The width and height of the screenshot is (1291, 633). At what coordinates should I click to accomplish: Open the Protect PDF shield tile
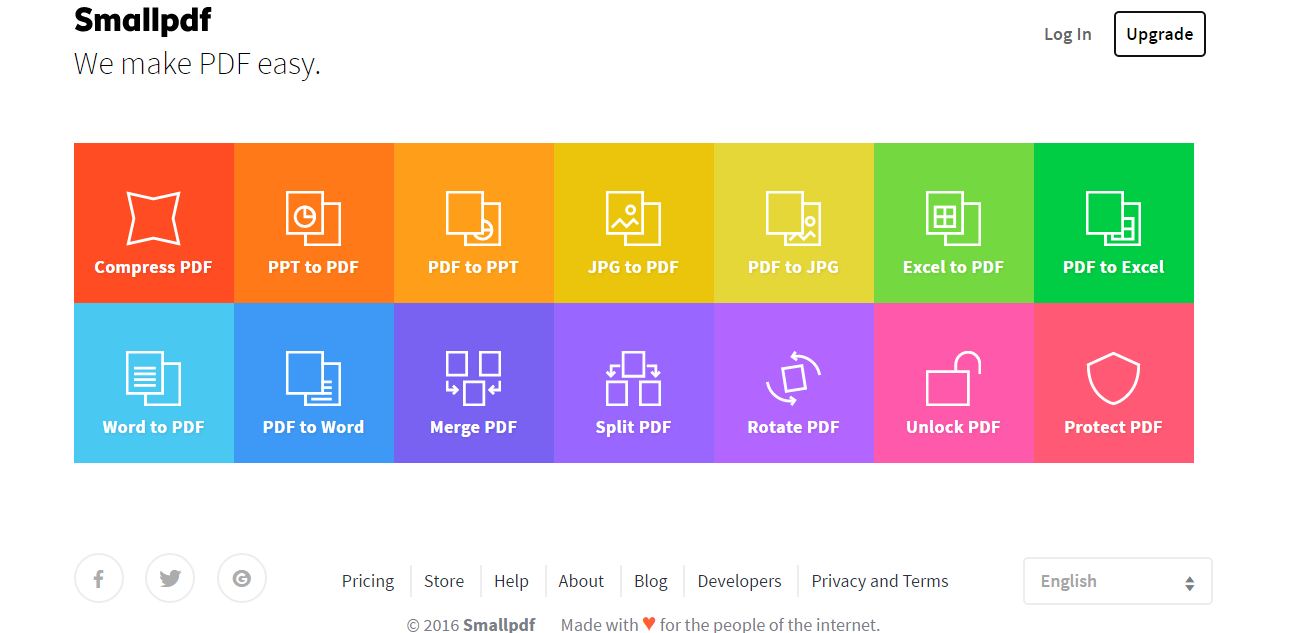pos(1114,383)
